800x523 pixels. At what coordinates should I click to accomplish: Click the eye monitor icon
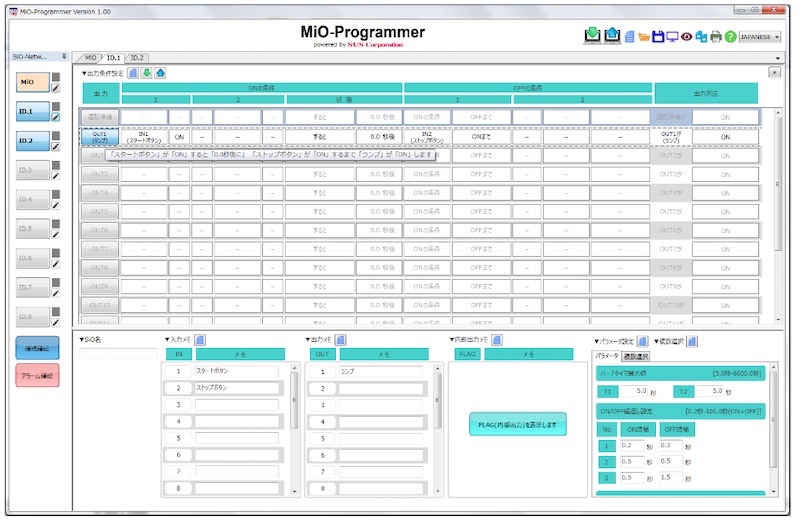(x=687, y=37)
